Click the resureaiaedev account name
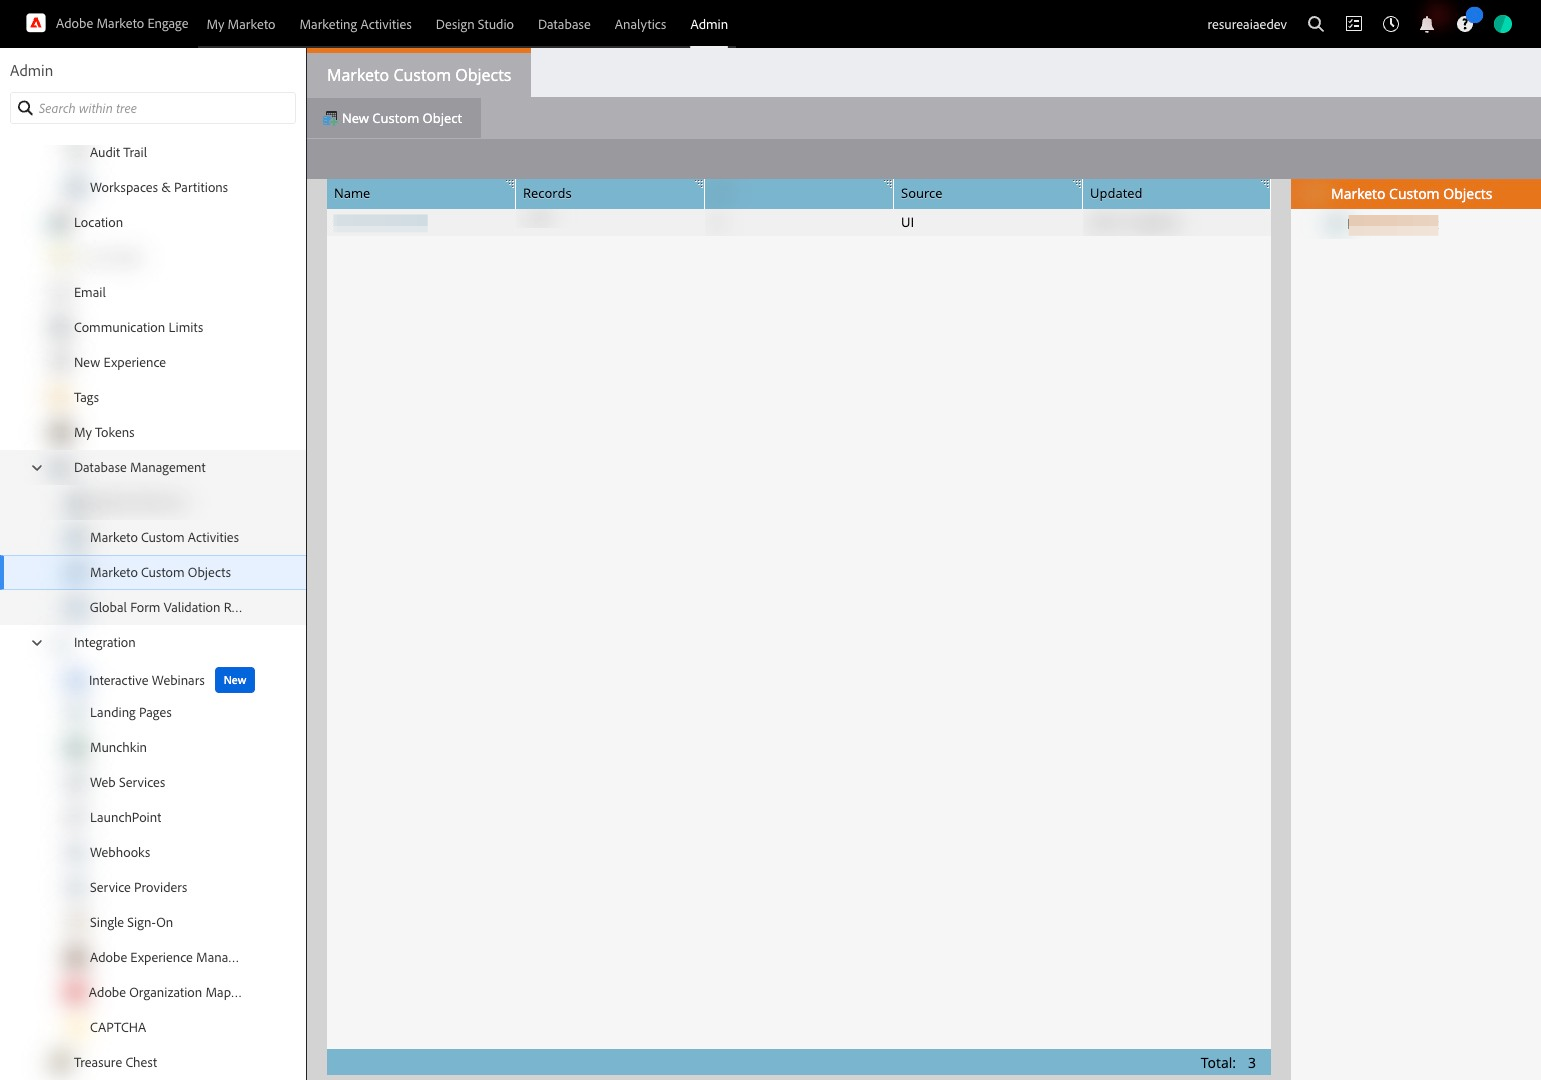Image resolution: width=1541 pixels, height=1080 pixels. click(1247, 24)
